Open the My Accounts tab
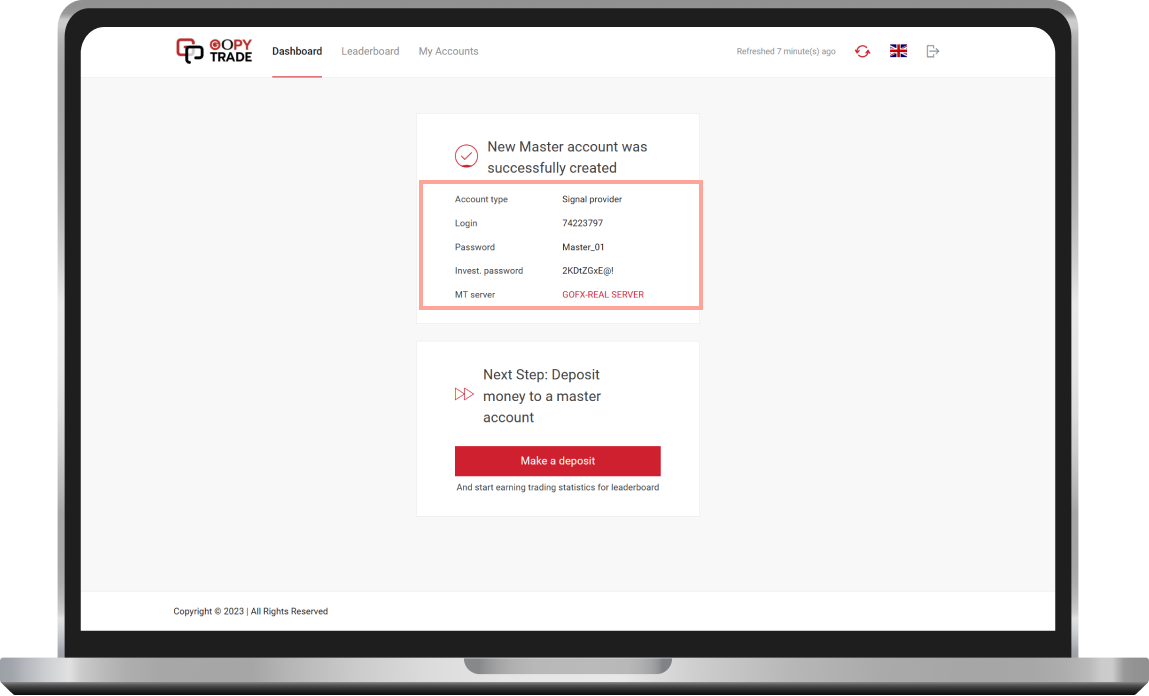Image resolution: width=1149 pixels, height=696 pixels. click(448, 51)
